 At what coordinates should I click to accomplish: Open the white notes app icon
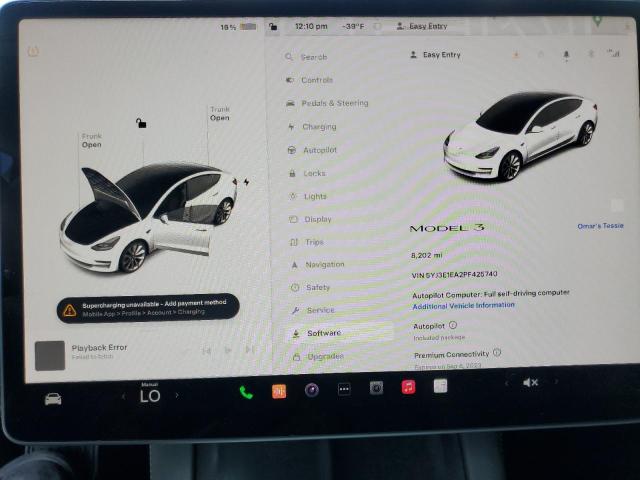tap(440, 385)
